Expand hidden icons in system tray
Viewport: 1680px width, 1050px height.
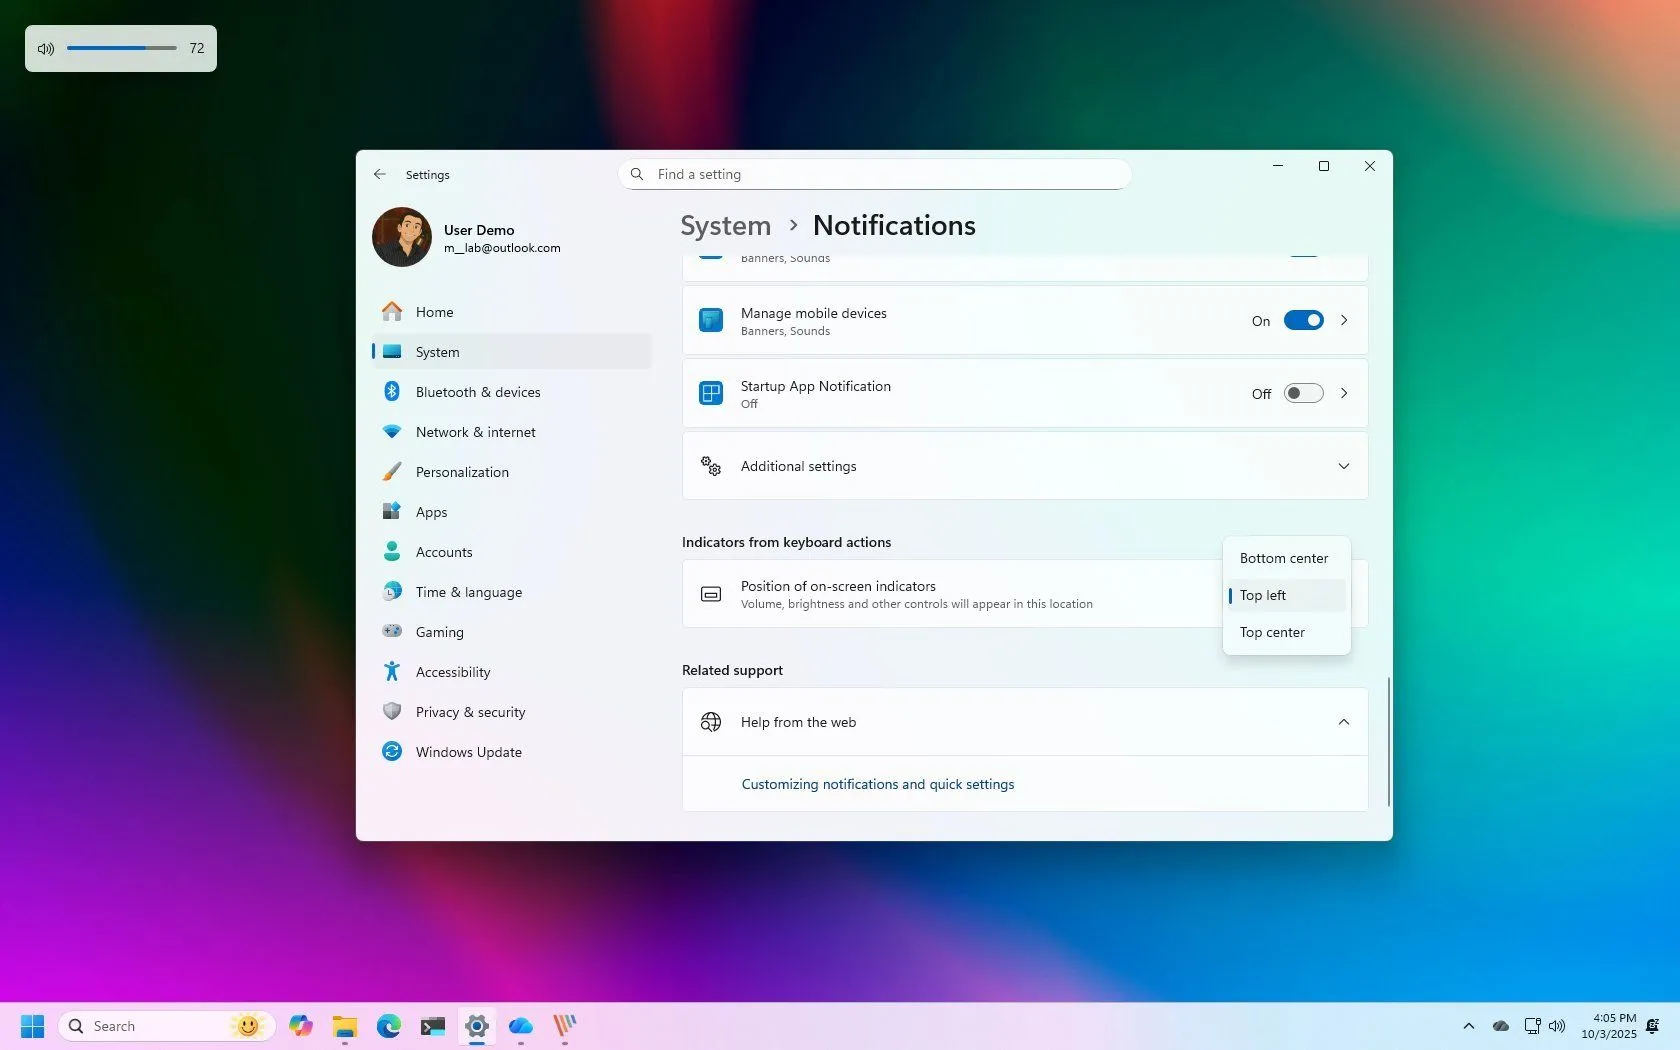[1468, 1026]
